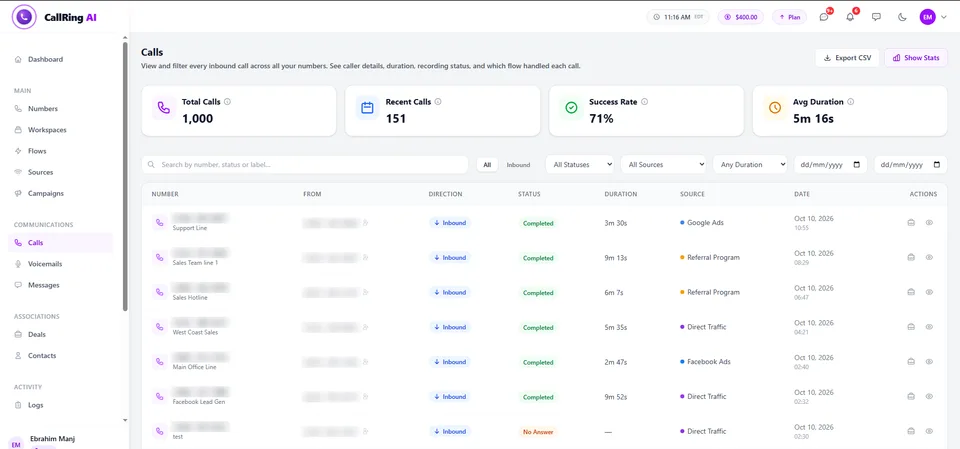
Task: Click the archive icon for Sales Hotline call
Action: [911, 292]
